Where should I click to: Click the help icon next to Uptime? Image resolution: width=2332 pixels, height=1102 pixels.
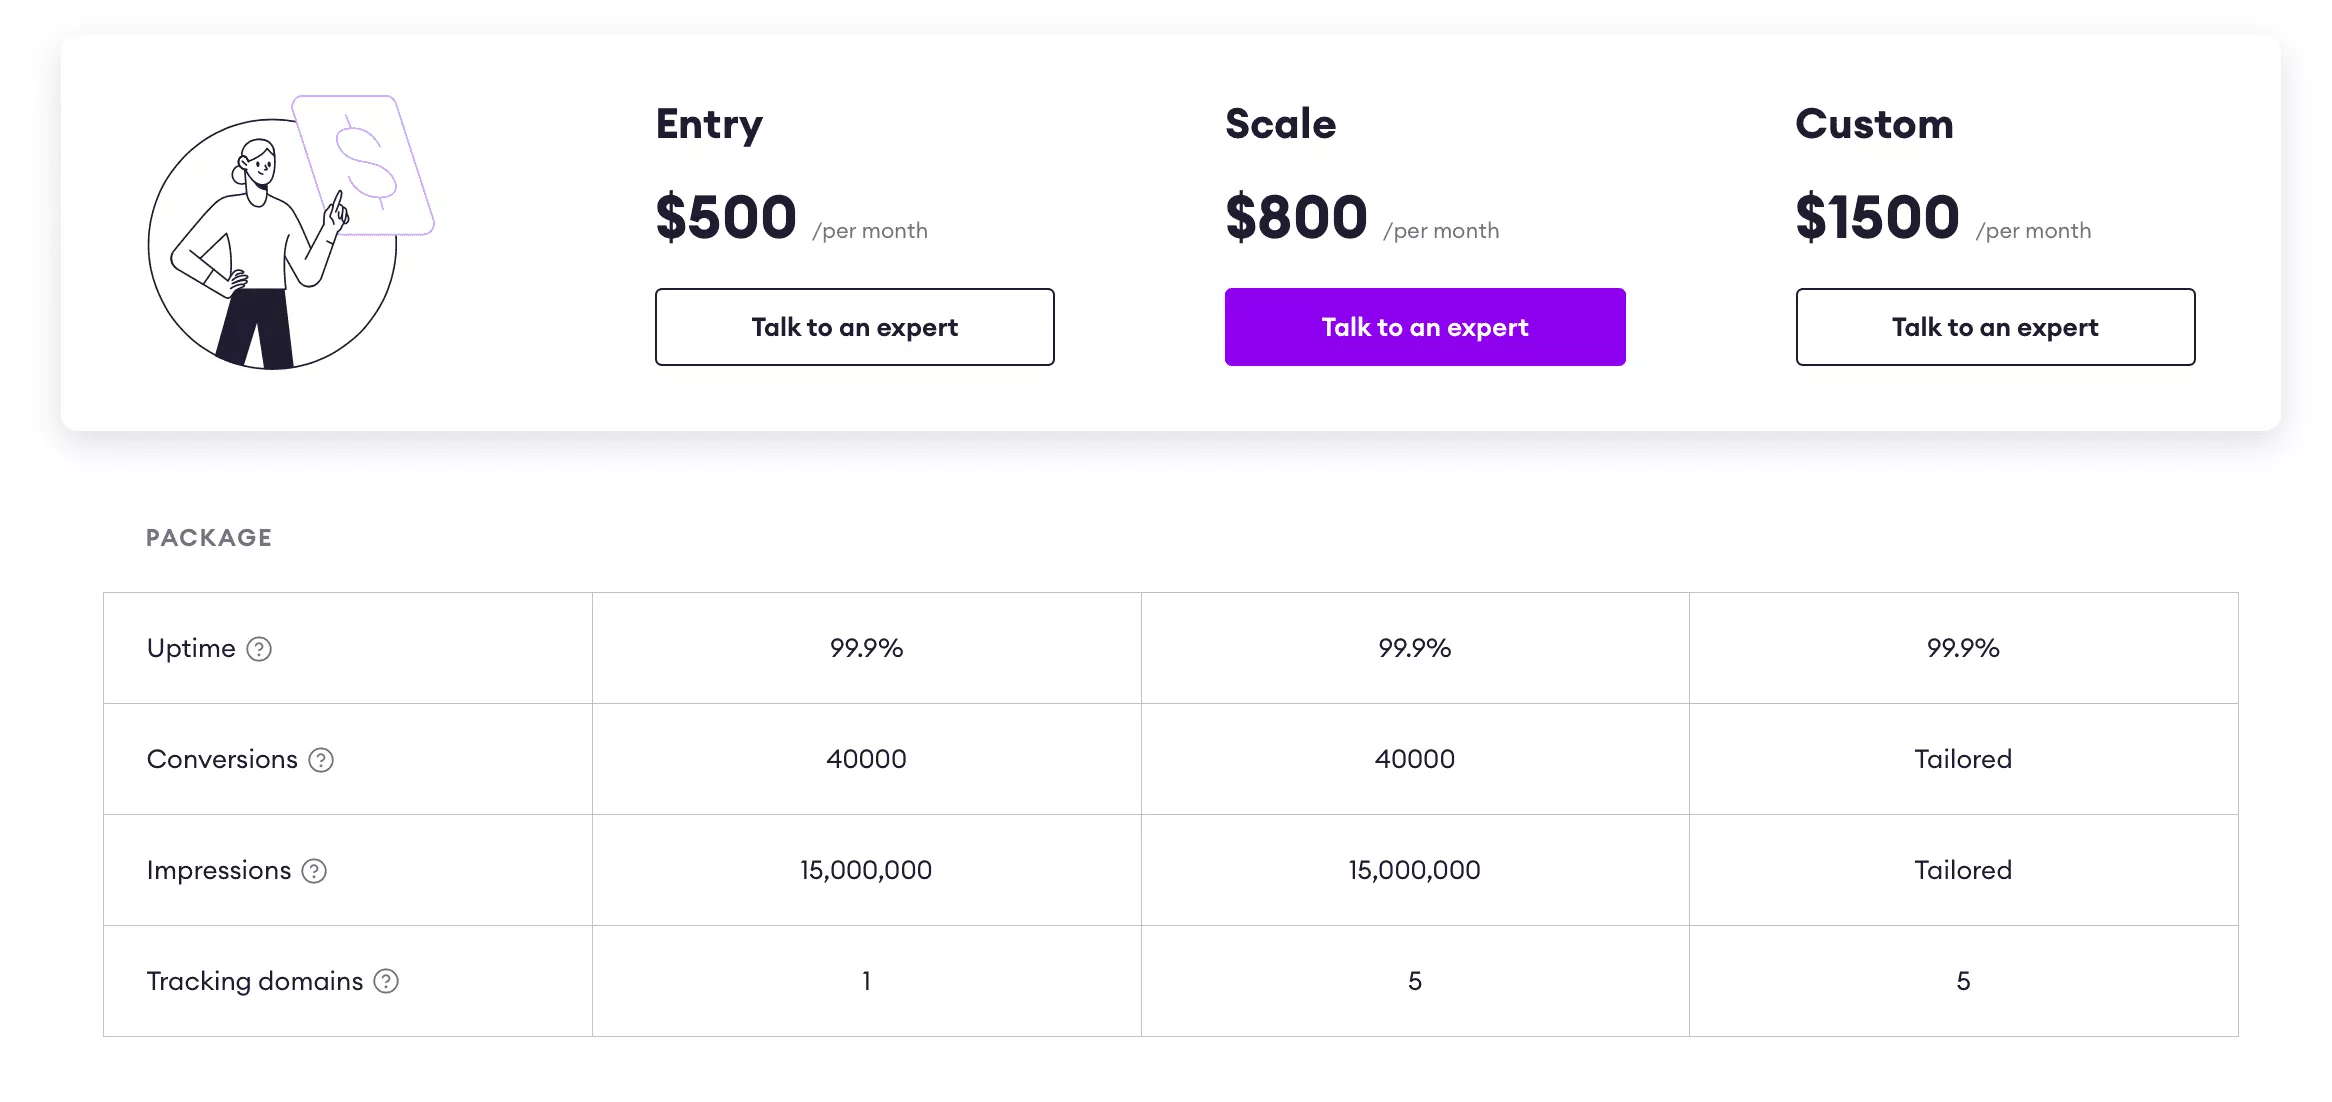coord(259,649)
